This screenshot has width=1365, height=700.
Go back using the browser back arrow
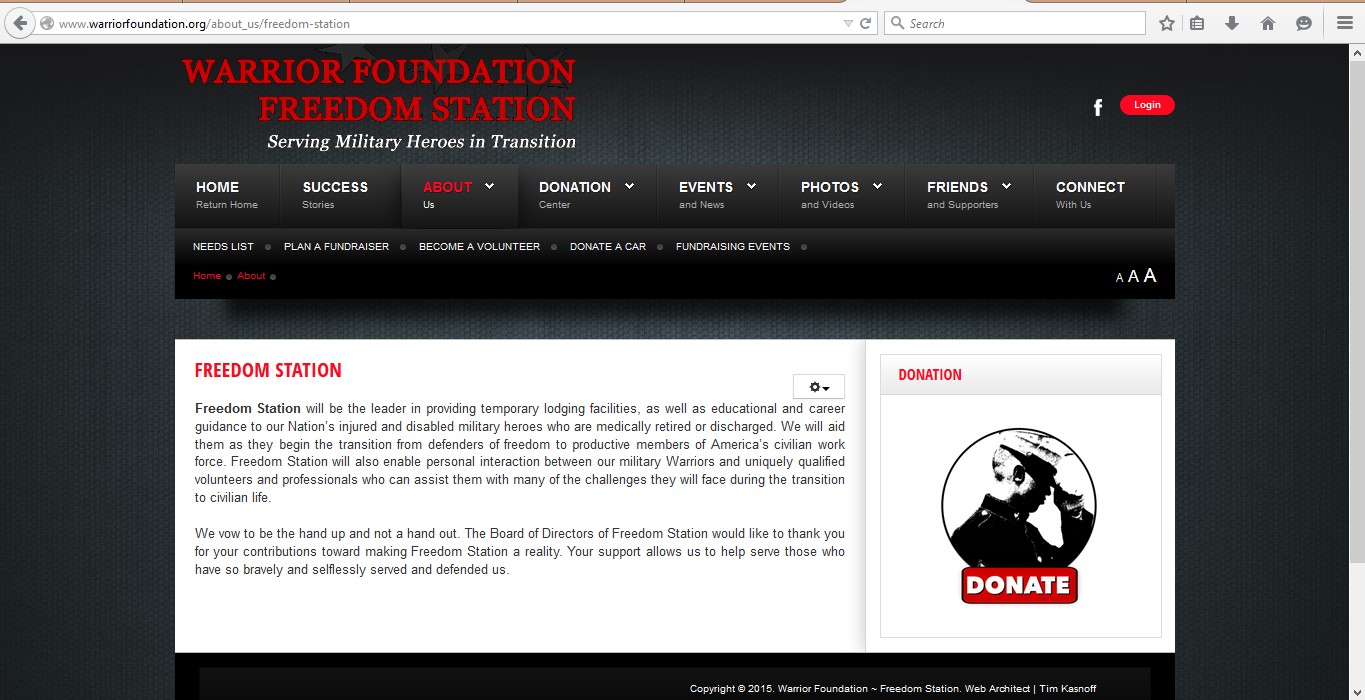[x=18, y=23]
